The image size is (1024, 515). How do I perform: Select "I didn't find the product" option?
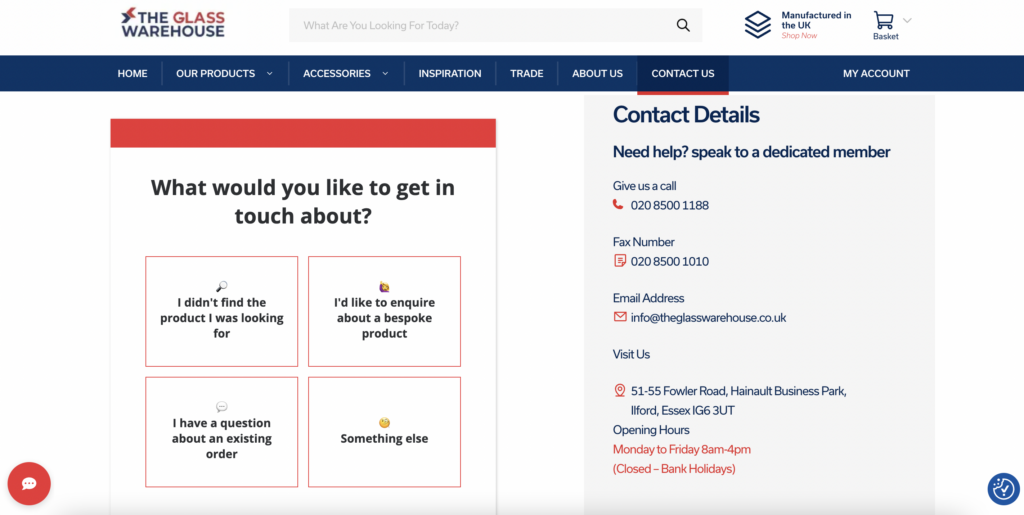pos(221,311)
